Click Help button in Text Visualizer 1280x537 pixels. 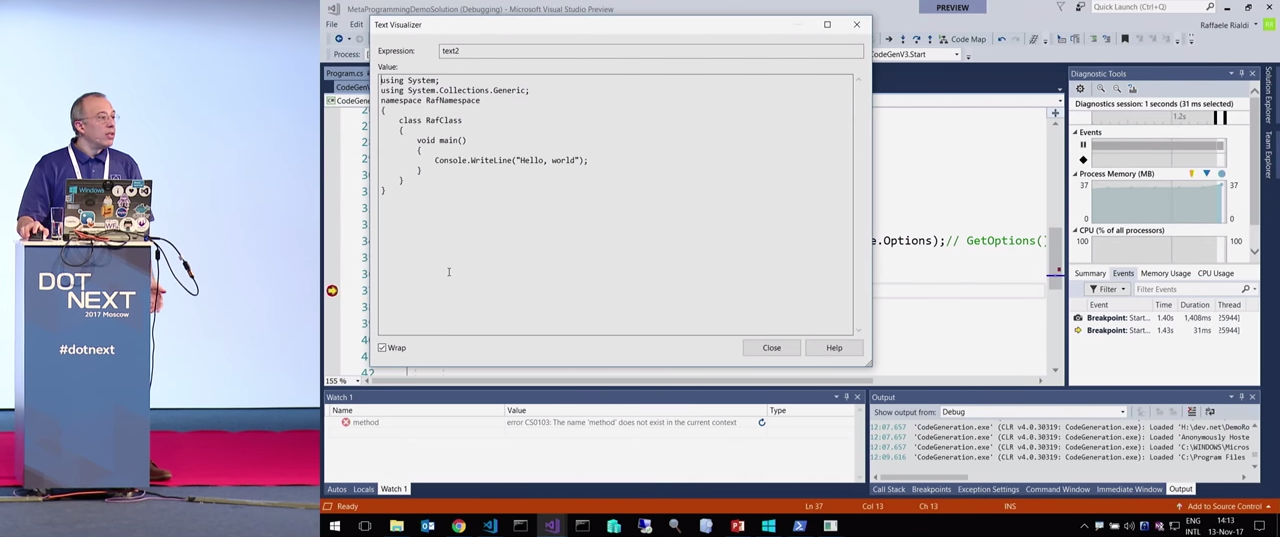pyautogui.click(x=834, y=348)
